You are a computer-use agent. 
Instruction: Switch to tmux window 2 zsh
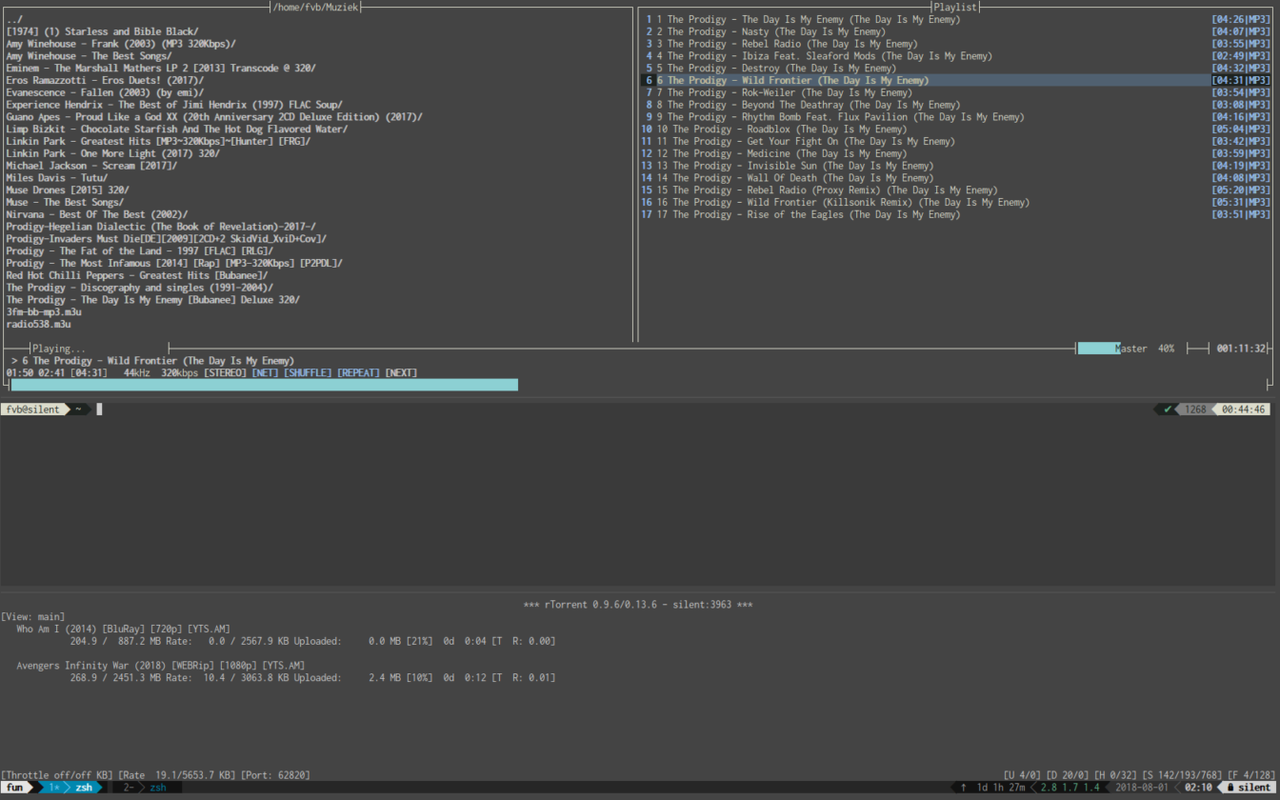[145, 788]
